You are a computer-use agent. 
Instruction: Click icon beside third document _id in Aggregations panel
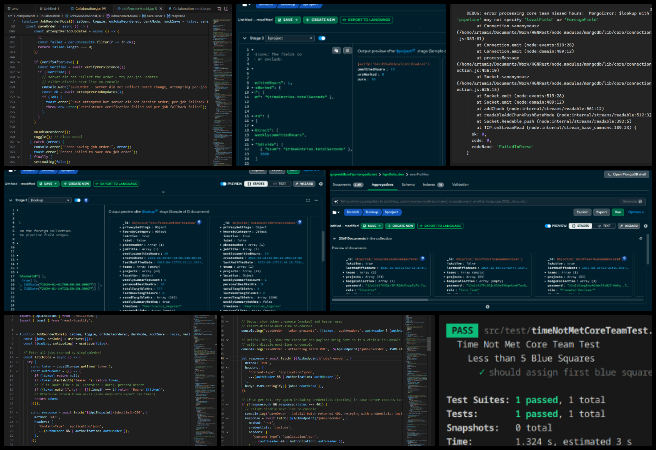624,258
